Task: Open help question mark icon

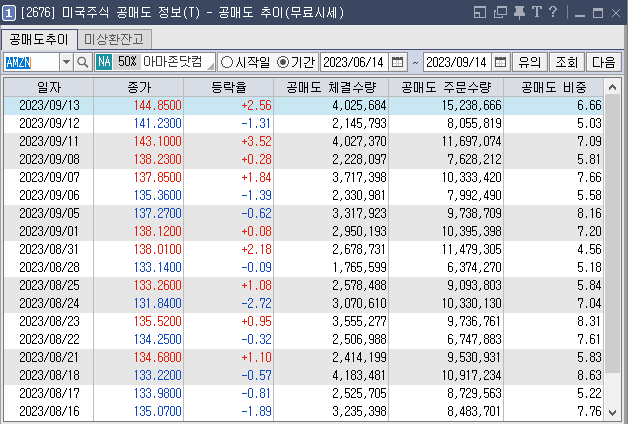Action: click(x=553, y=12)
